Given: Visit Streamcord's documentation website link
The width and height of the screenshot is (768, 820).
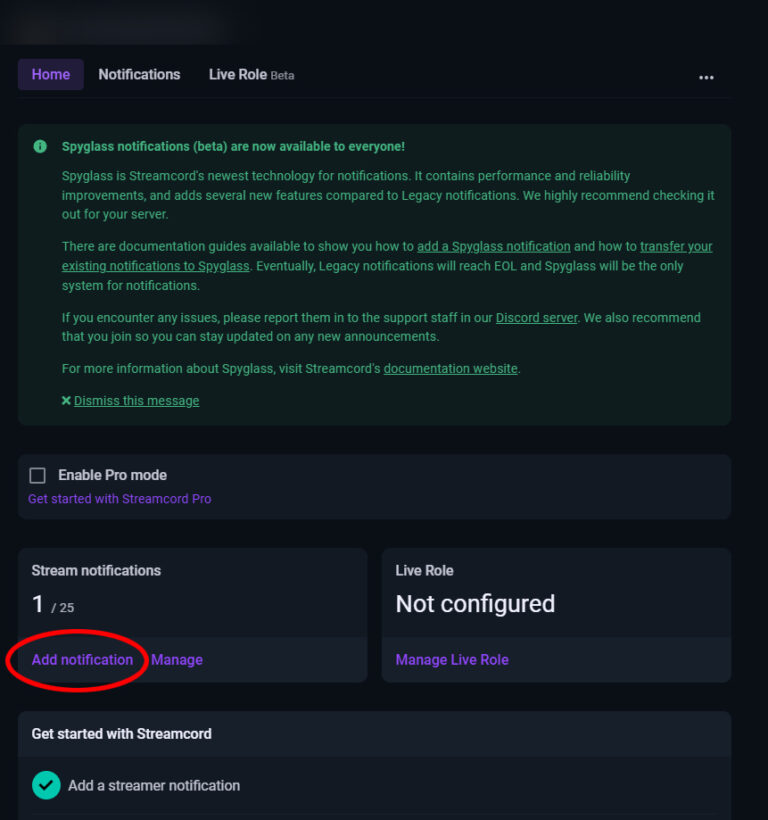Looking at the screenshot, I should click(450, 368).
